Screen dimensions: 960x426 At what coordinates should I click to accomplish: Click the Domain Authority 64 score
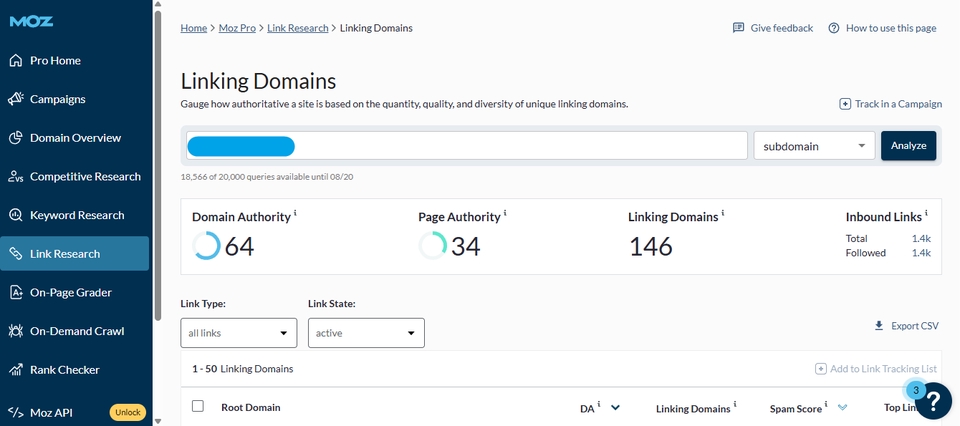239,246
